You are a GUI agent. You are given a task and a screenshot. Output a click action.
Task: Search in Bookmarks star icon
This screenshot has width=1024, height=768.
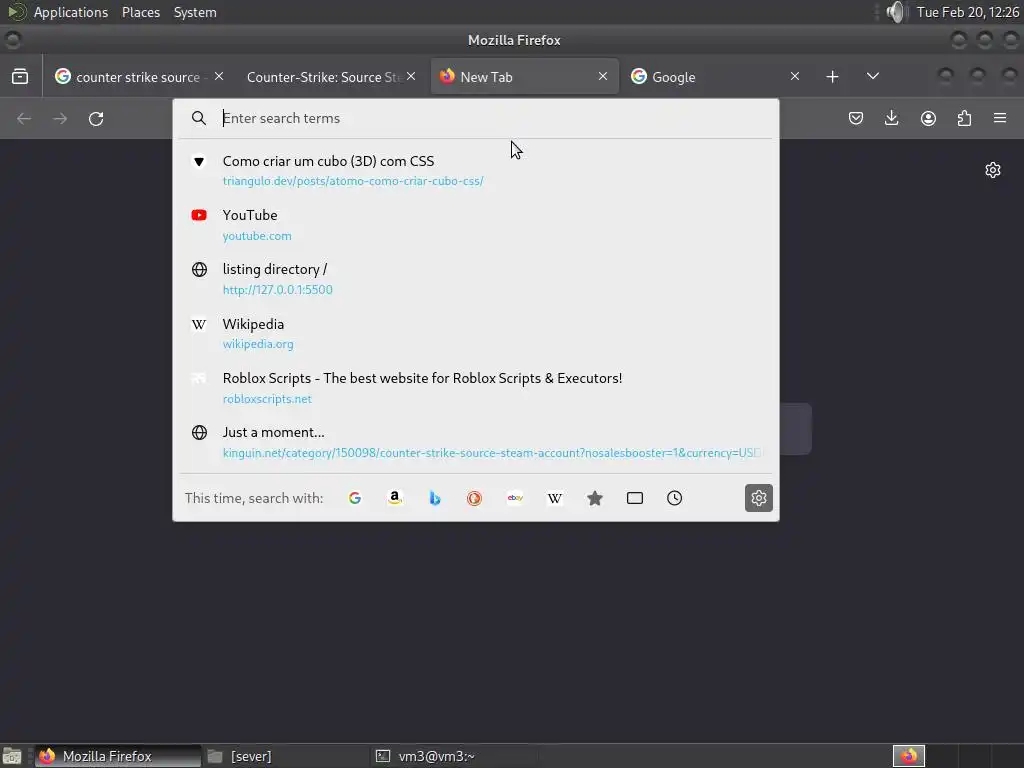595,498
